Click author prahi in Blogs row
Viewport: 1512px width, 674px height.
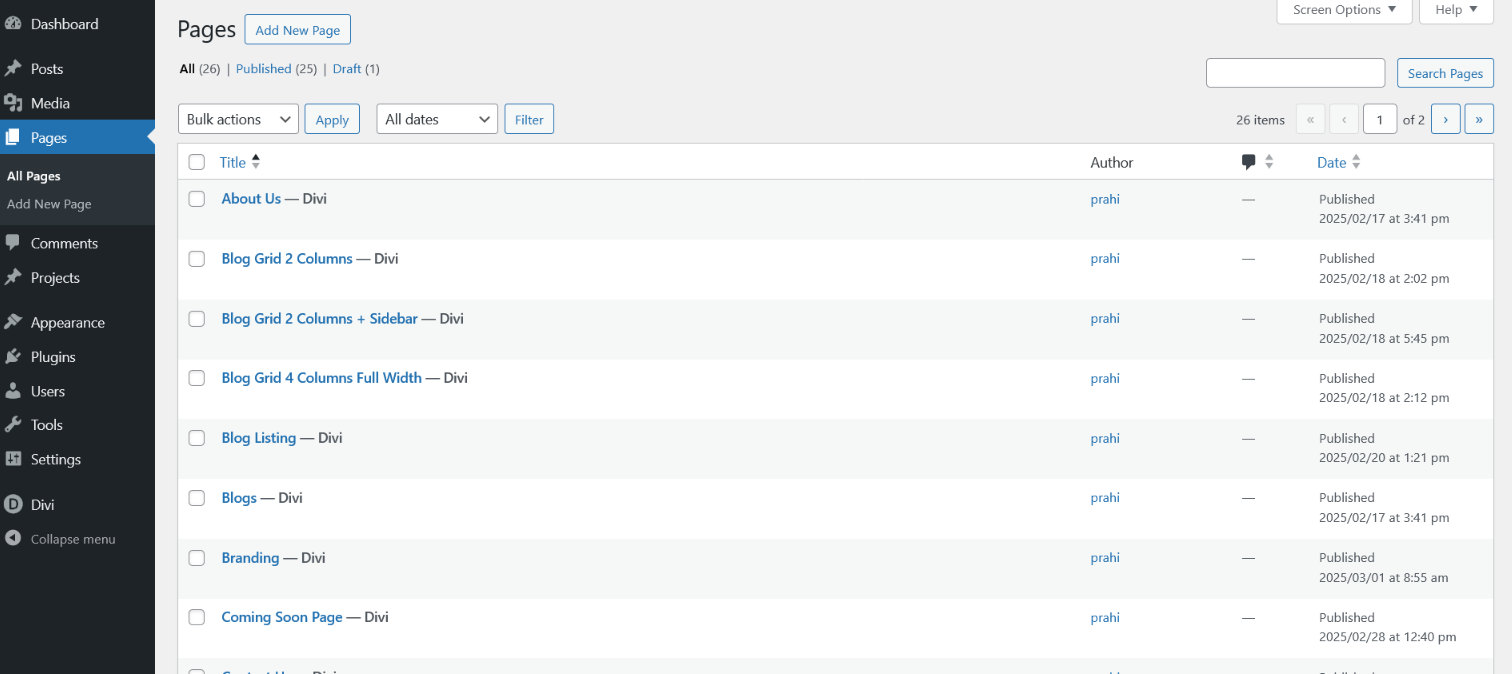(1105, 498)
